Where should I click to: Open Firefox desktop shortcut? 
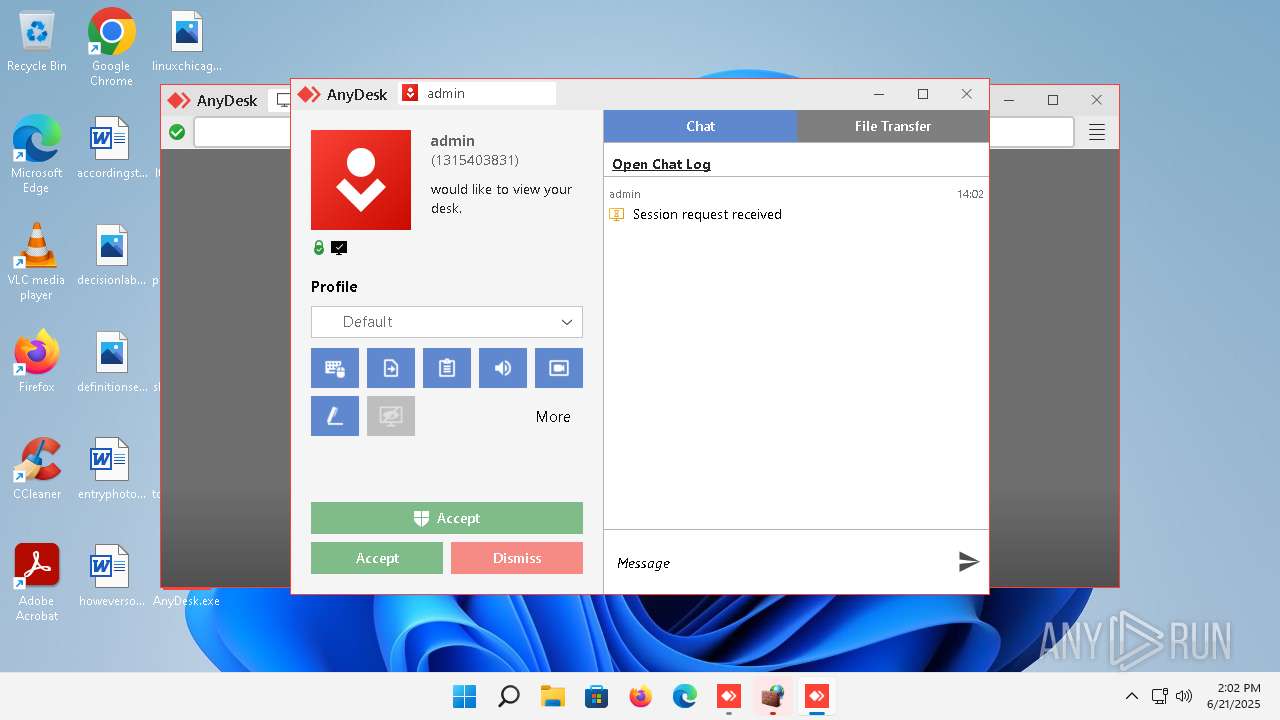(37, 361)
